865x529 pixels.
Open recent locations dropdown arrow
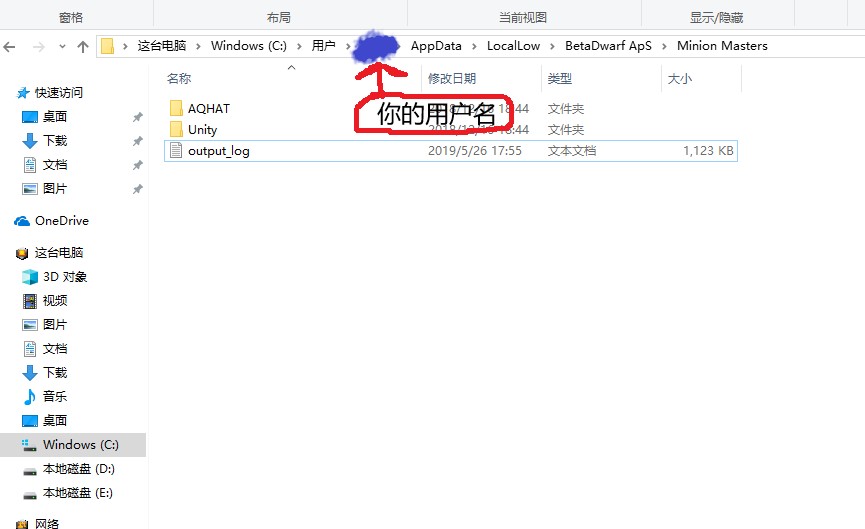click(62, 47)
